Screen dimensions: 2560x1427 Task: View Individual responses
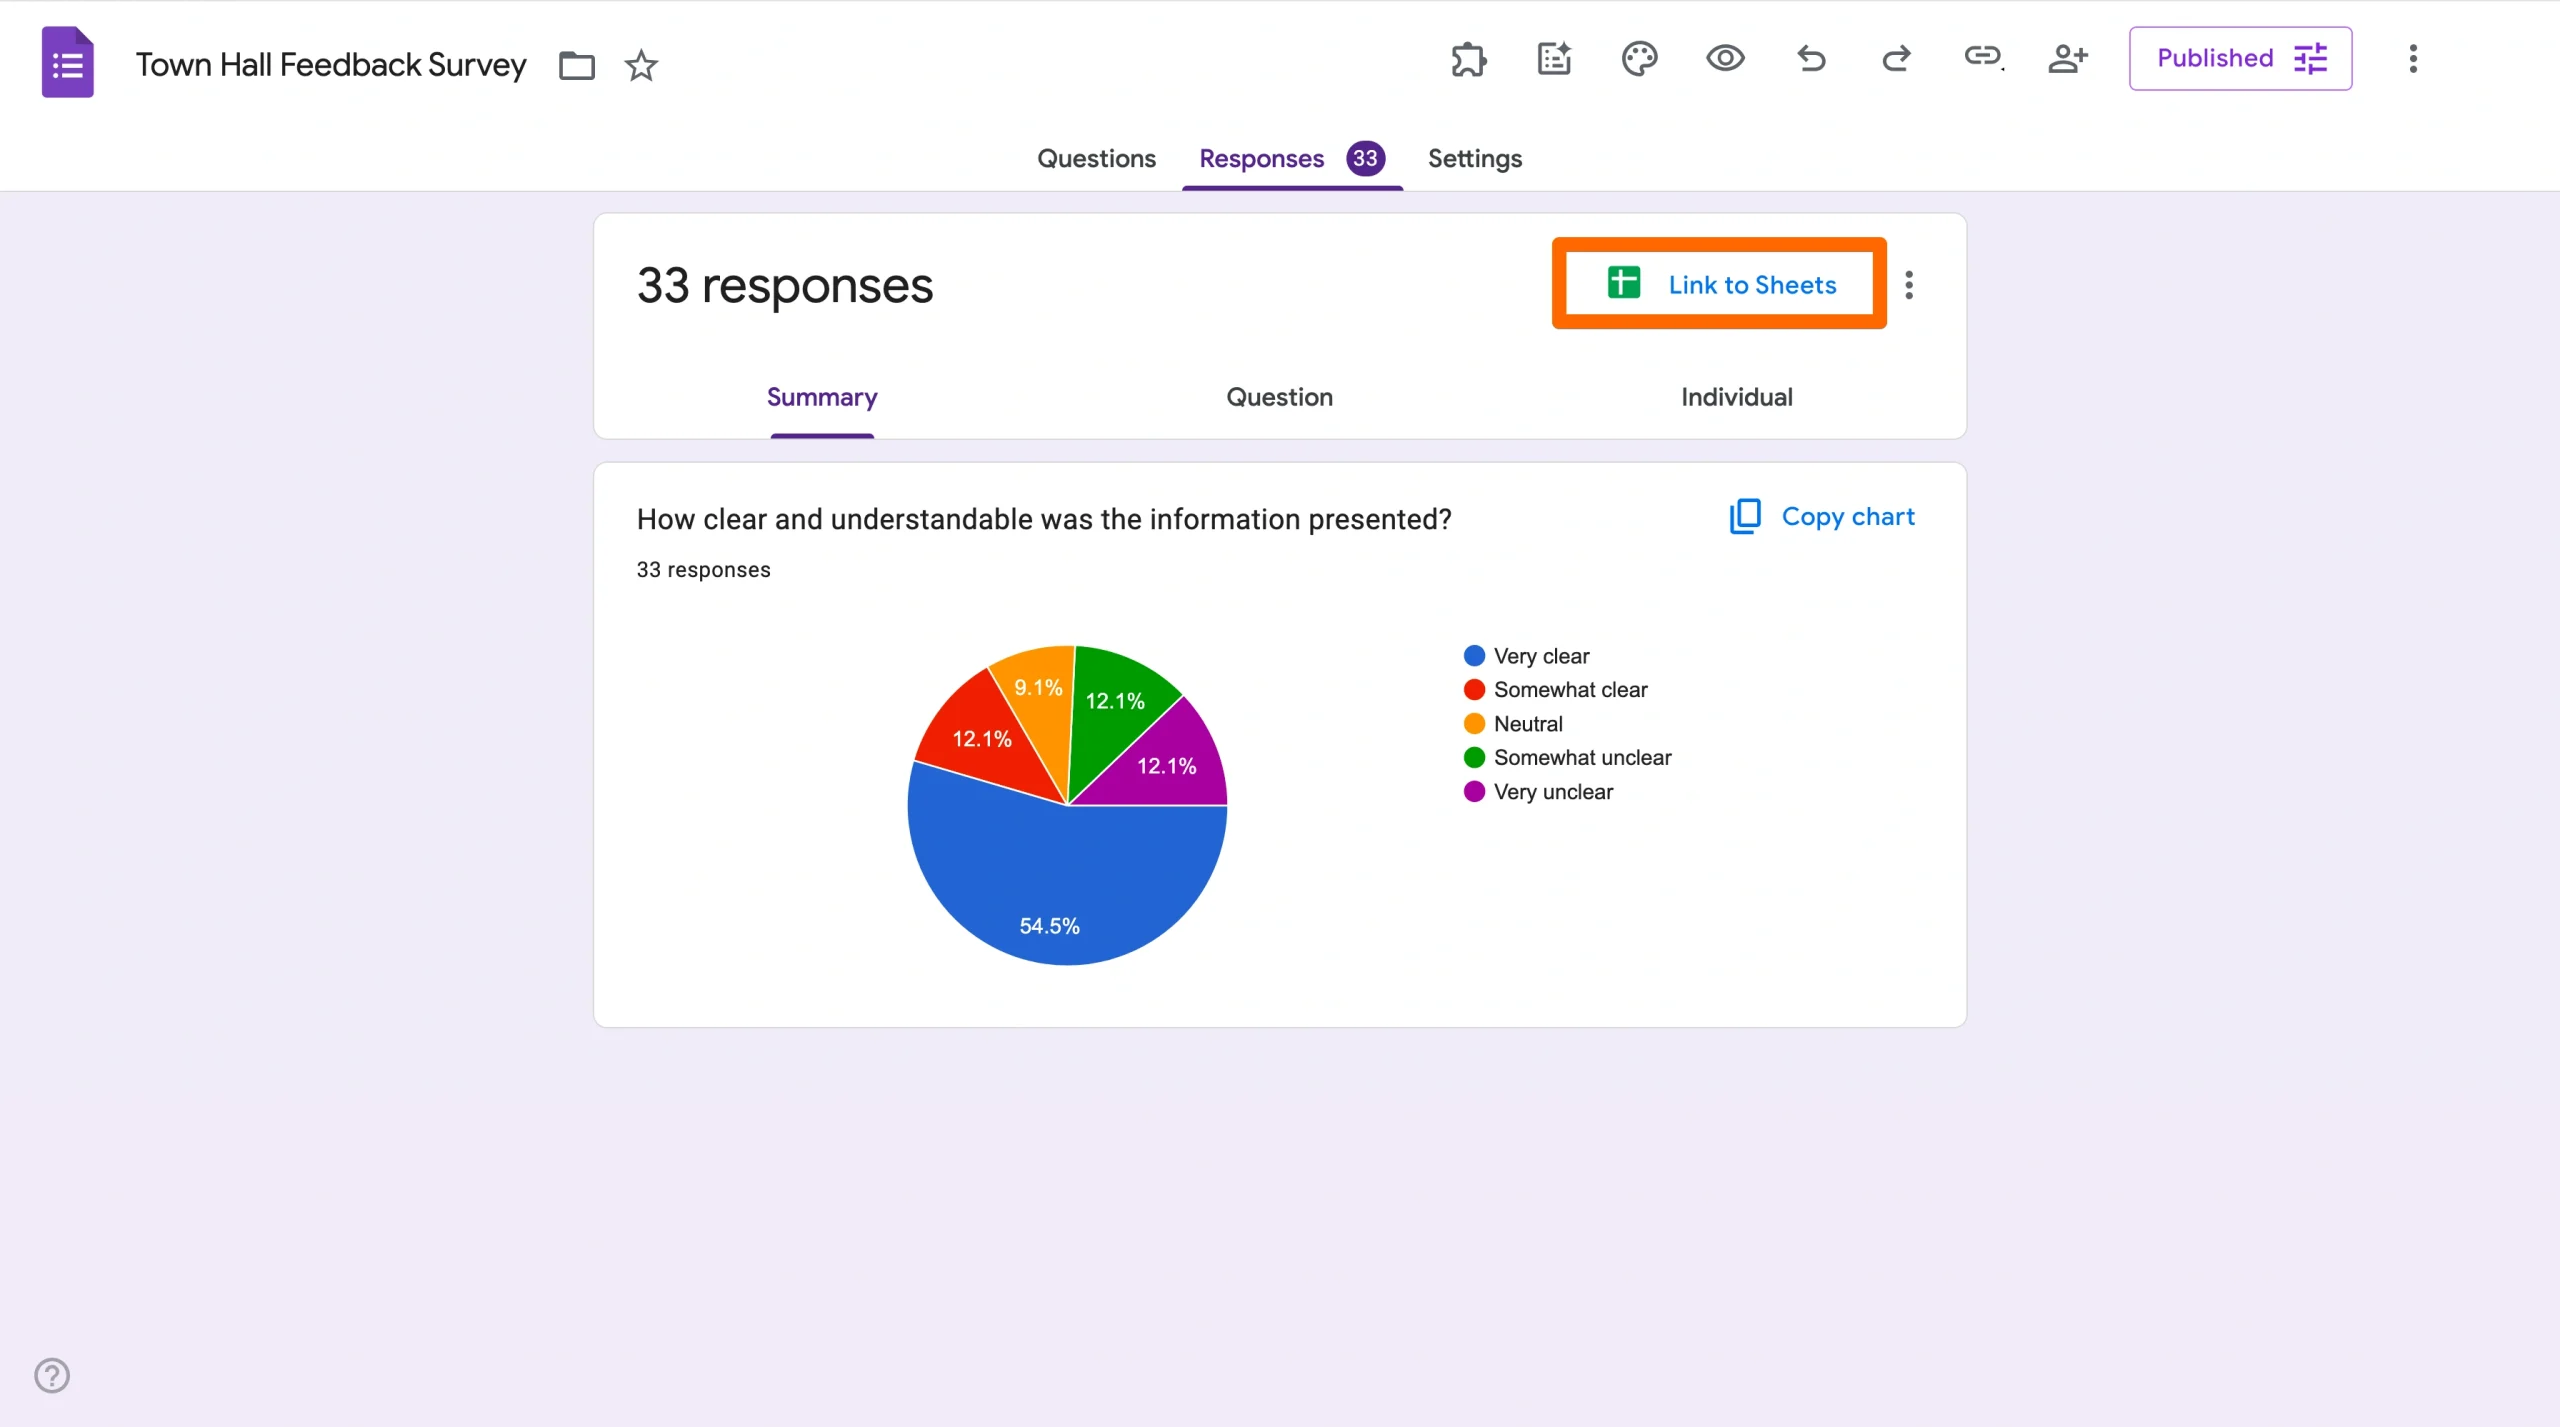click(x=1736, y=397)
